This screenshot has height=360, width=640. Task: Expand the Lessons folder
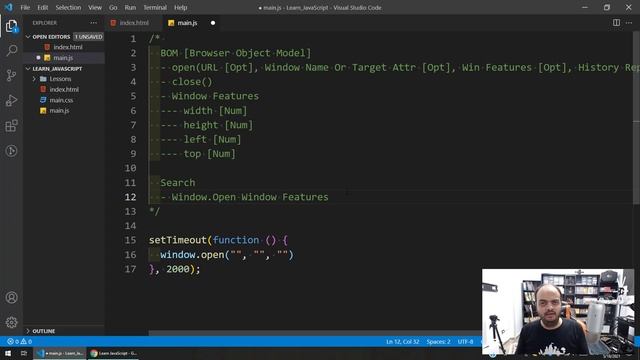[60, 79]
